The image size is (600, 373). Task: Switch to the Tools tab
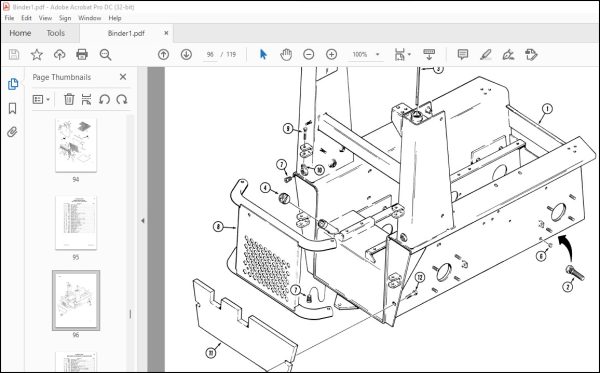[56, 33]
